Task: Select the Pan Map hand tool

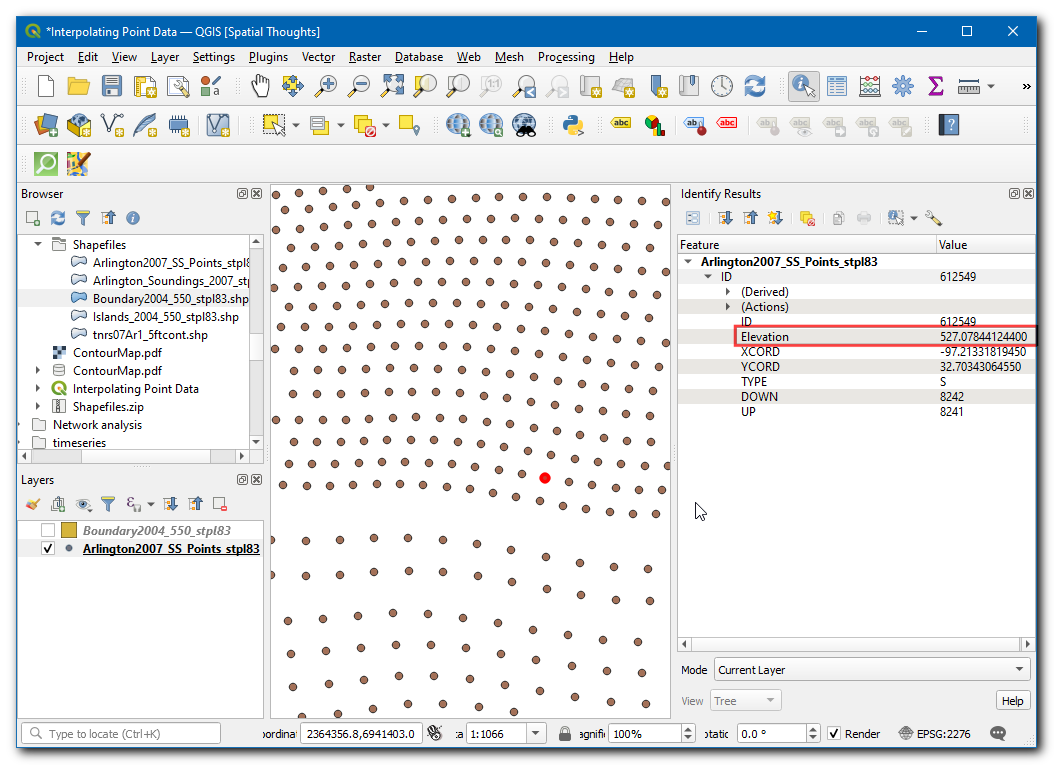Action: 260,87
